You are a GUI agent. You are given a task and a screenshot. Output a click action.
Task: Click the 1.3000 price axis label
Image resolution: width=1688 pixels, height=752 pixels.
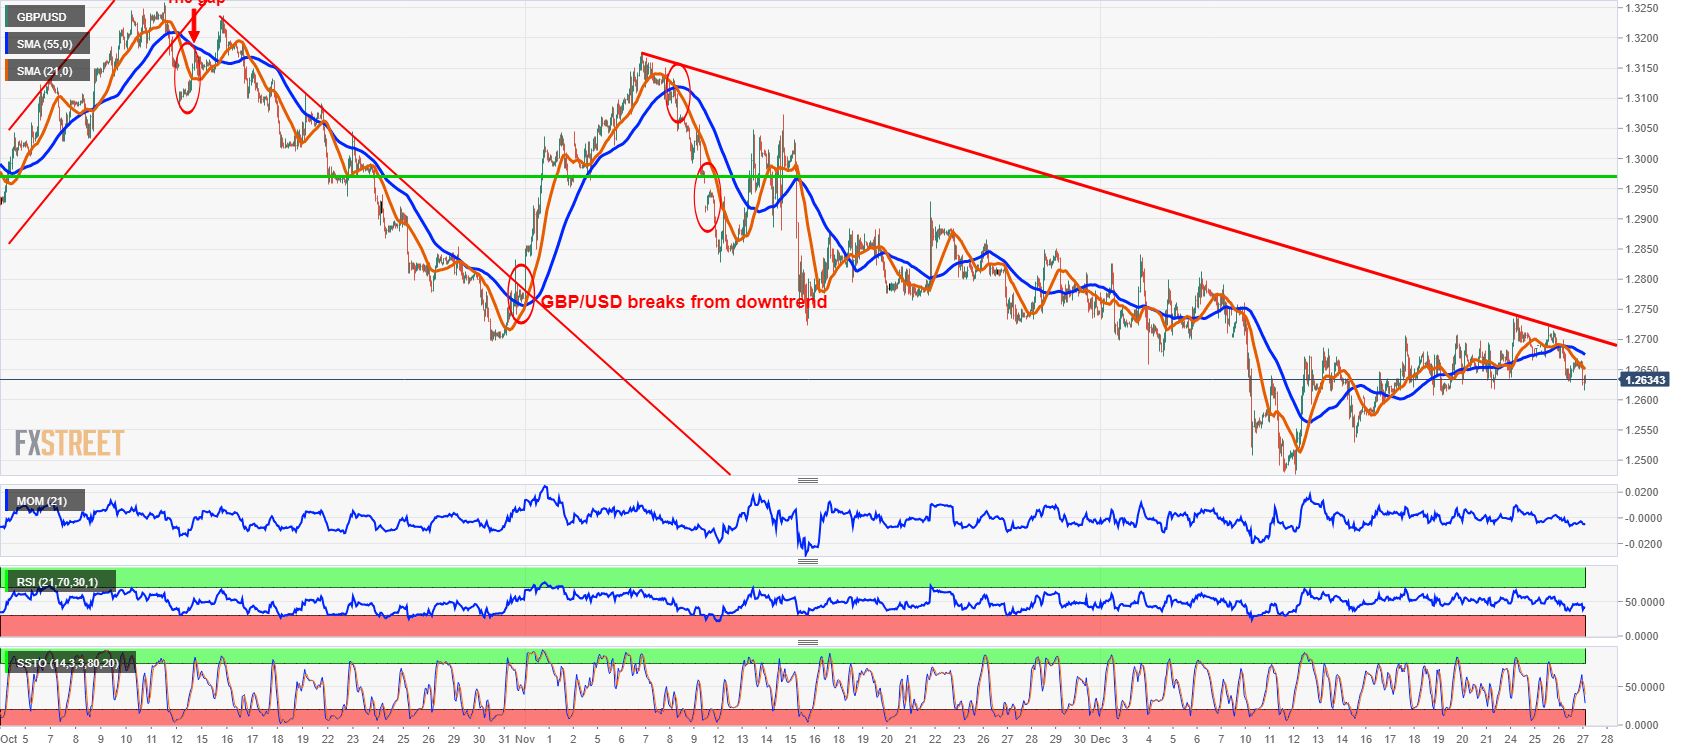(1641, 159)
